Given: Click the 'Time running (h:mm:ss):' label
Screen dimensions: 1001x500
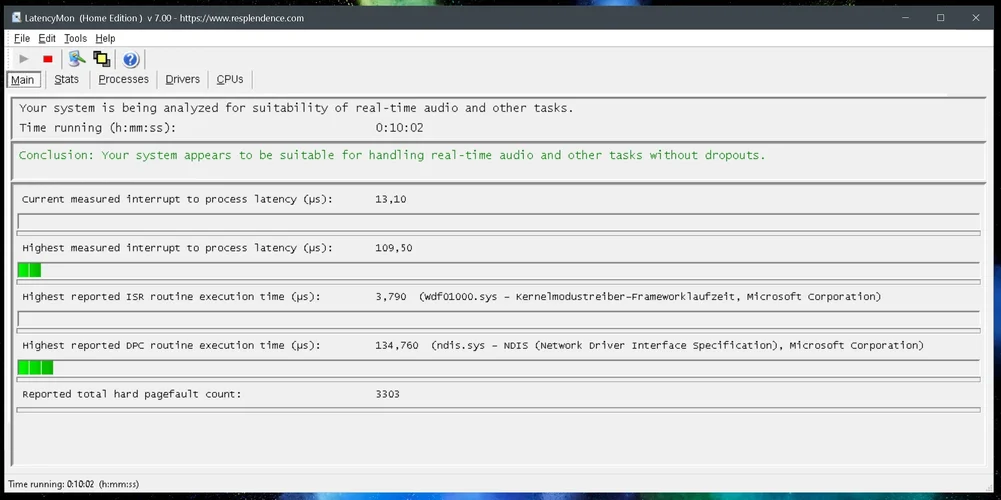Looking at the screenshot, I should (98, 128).
